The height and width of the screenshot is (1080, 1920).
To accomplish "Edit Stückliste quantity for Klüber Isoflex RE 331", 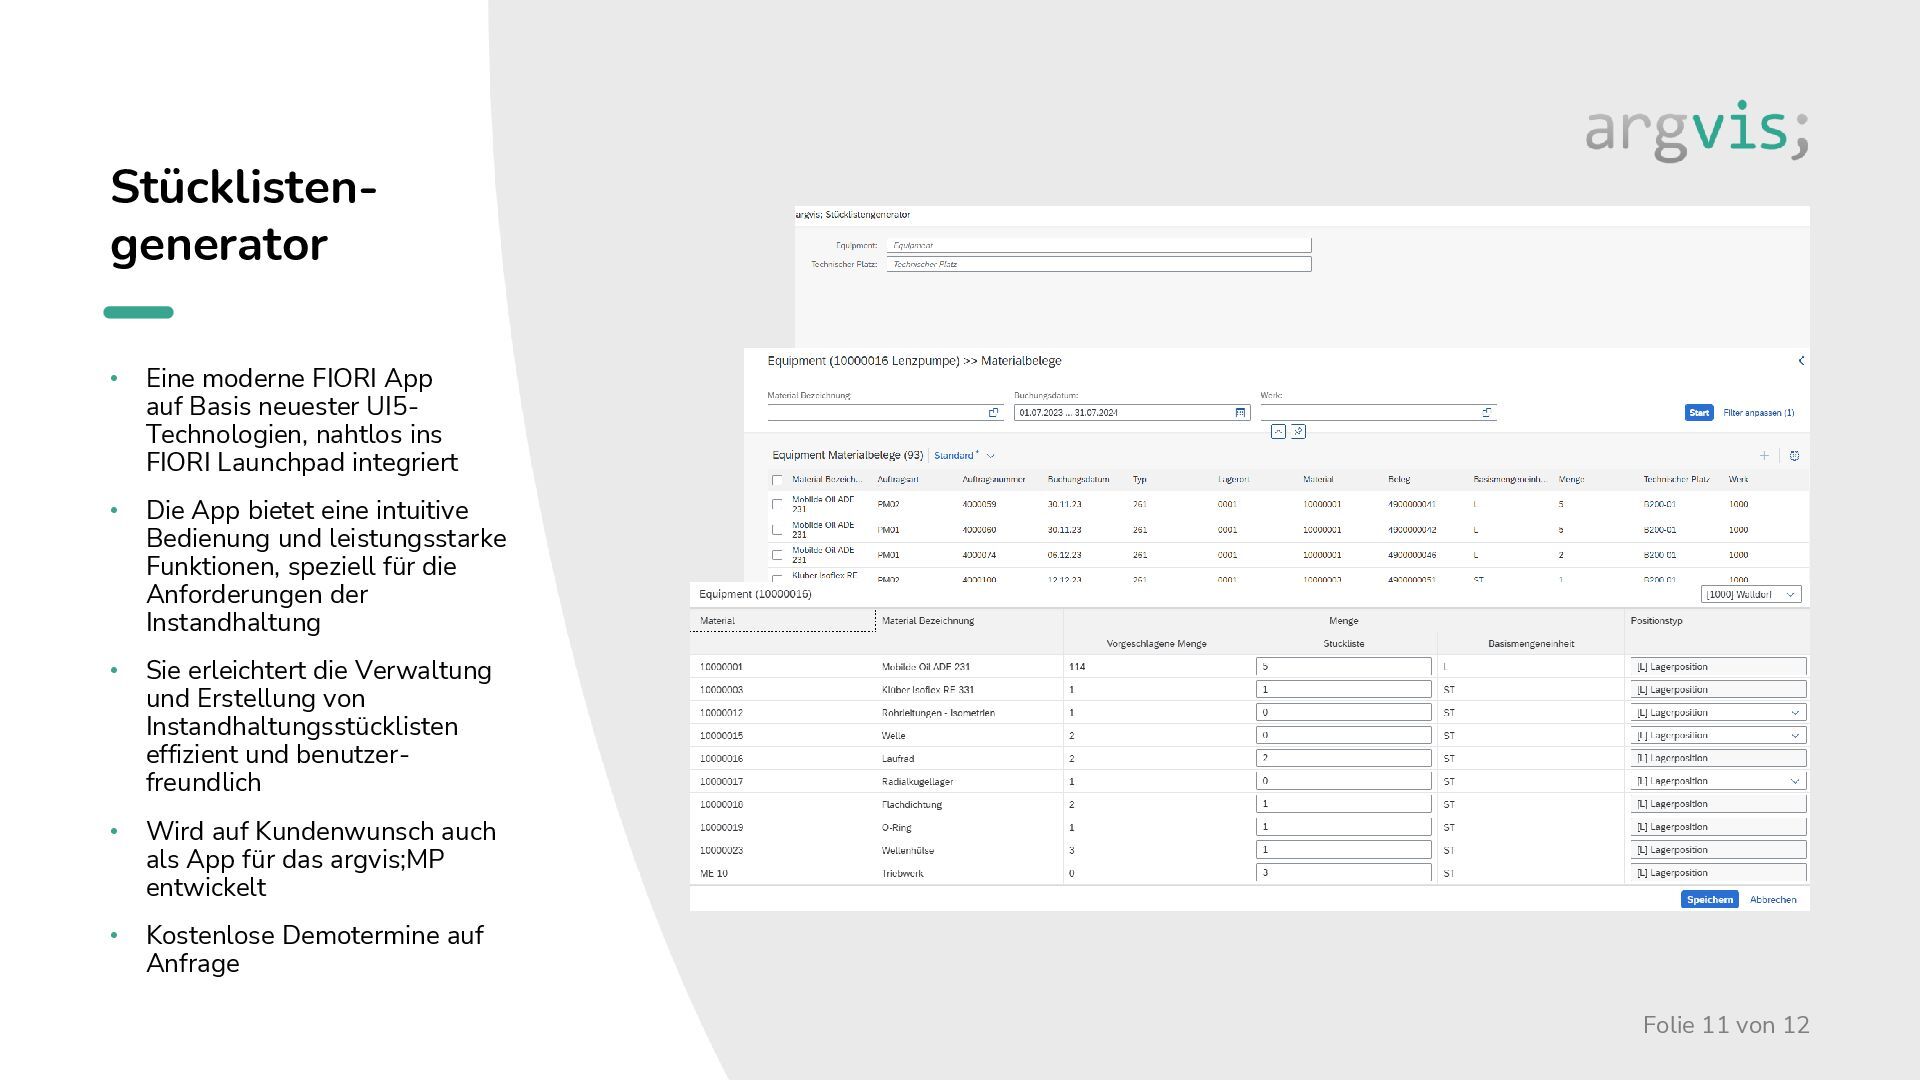I will (1343, 690).
